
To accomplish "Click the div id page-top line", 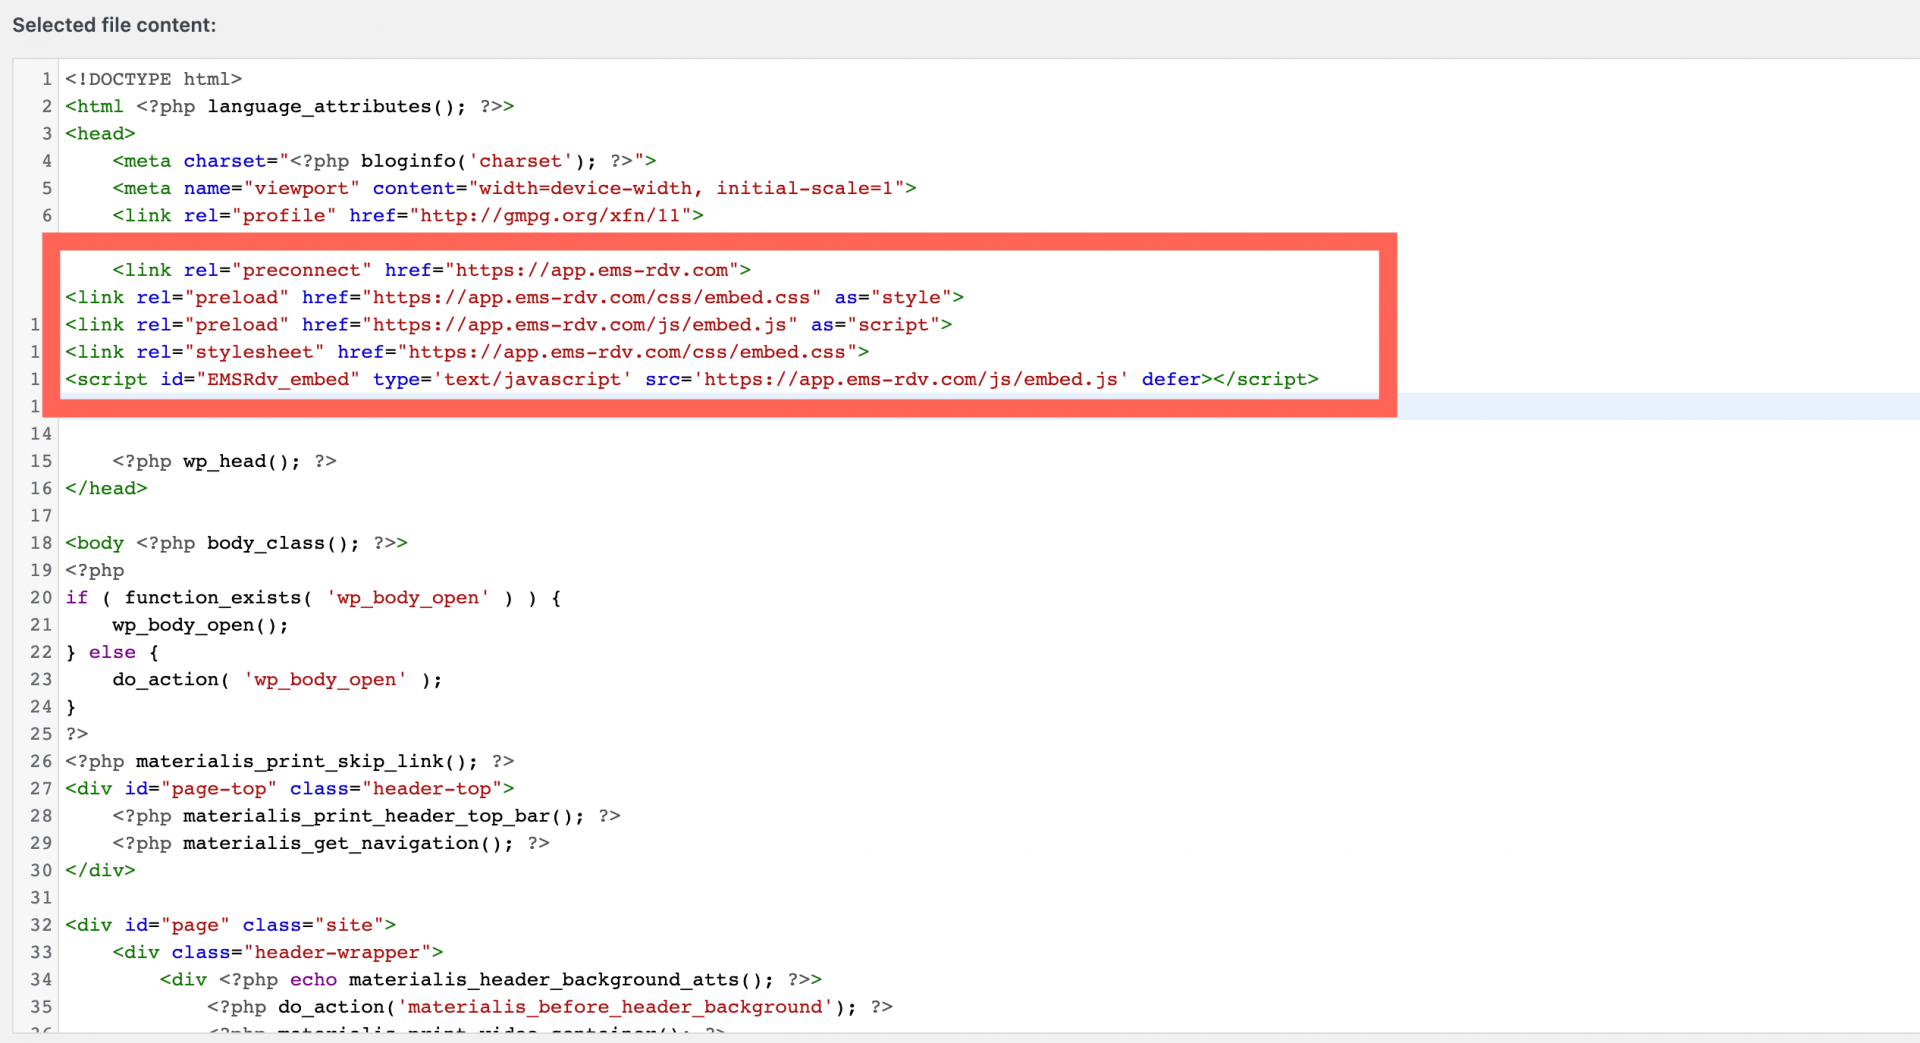I will [x=289, y=789].
